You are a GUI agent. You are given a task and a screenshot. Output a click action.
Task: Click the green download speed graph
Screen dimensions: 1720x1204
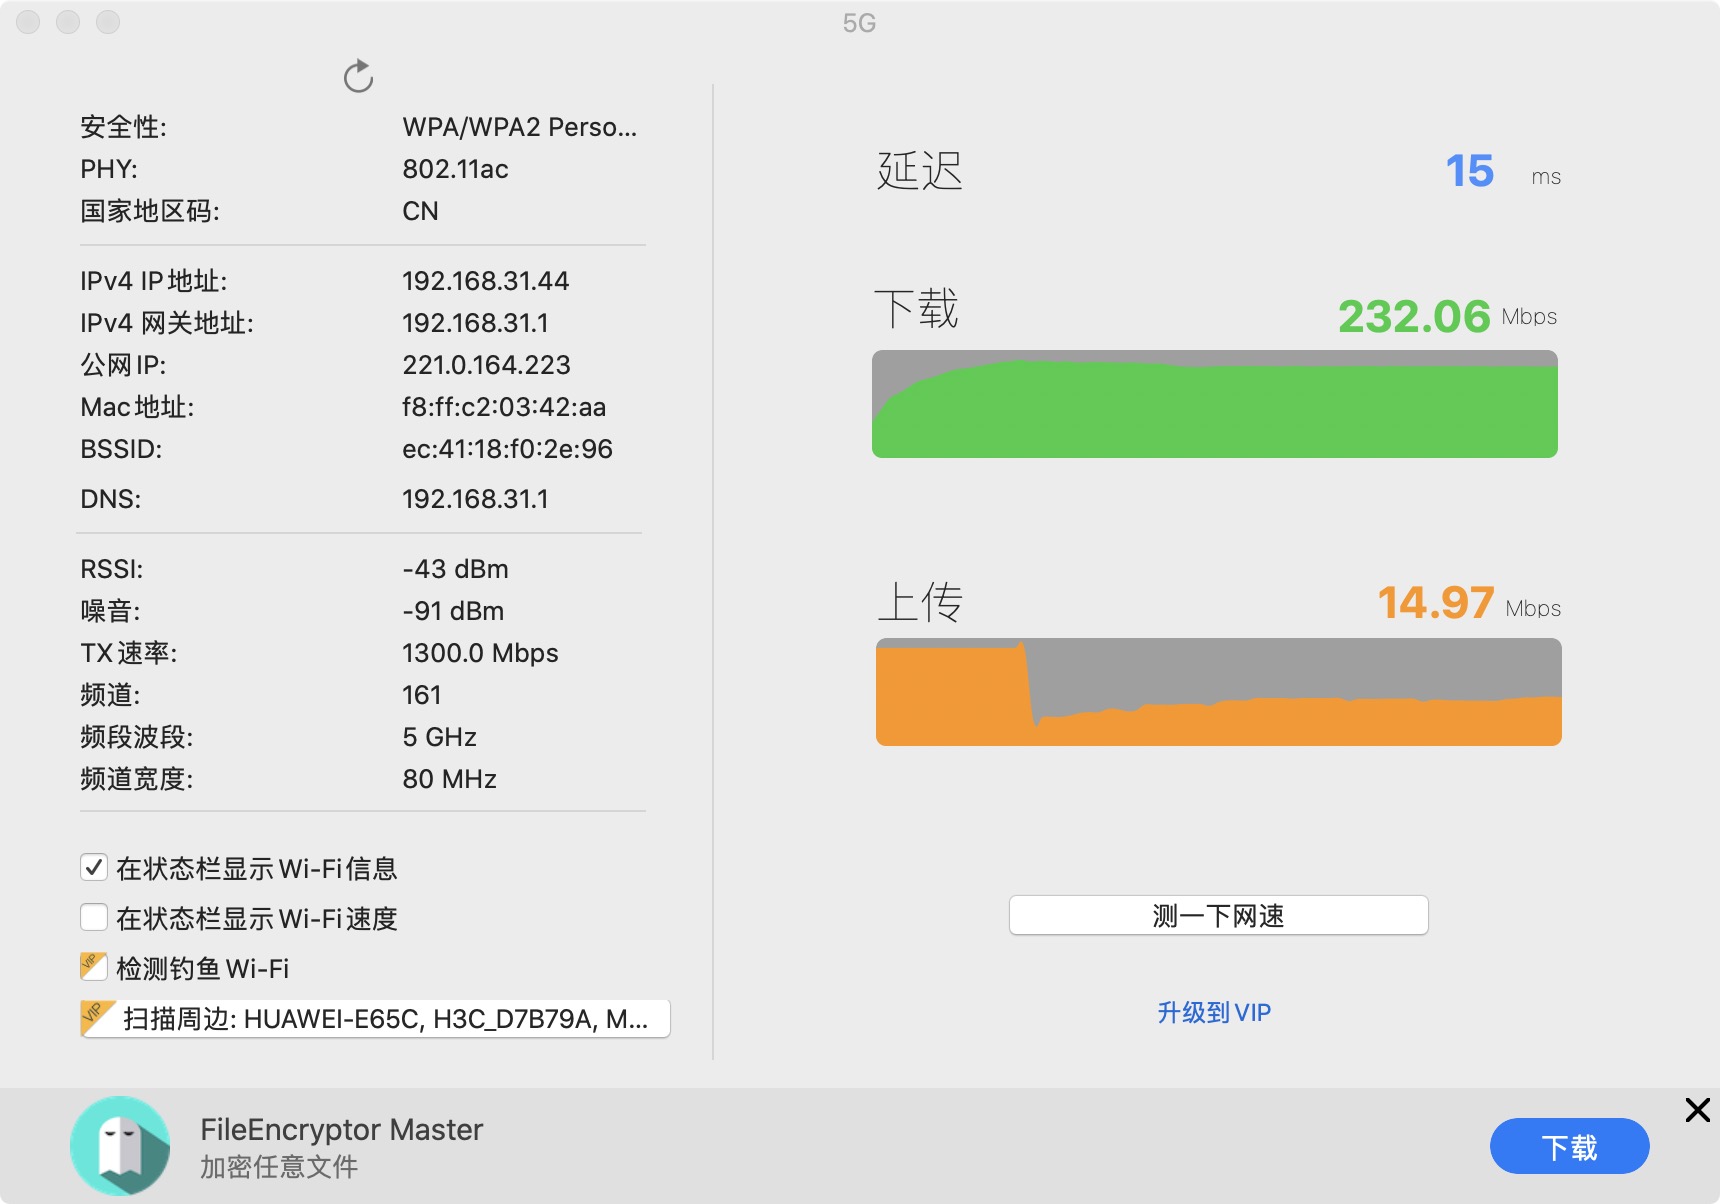[1214, 405]
